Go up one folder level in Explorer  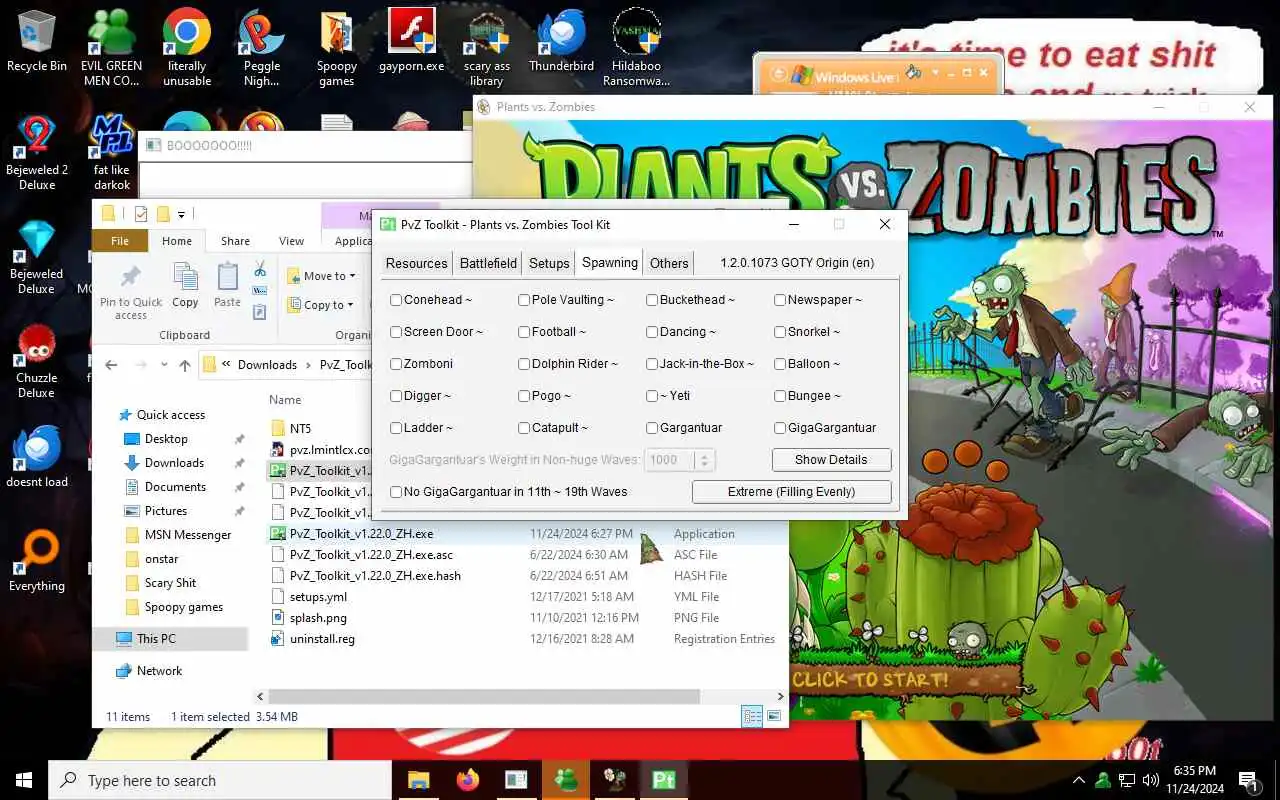pyautogui.click(x=185, y=365)
